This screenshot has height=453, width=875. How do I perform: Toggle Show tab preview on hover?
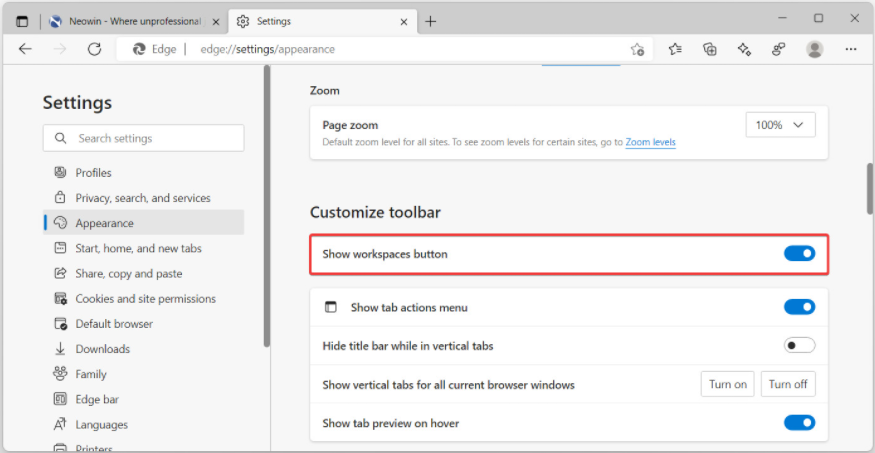[799, 423]
